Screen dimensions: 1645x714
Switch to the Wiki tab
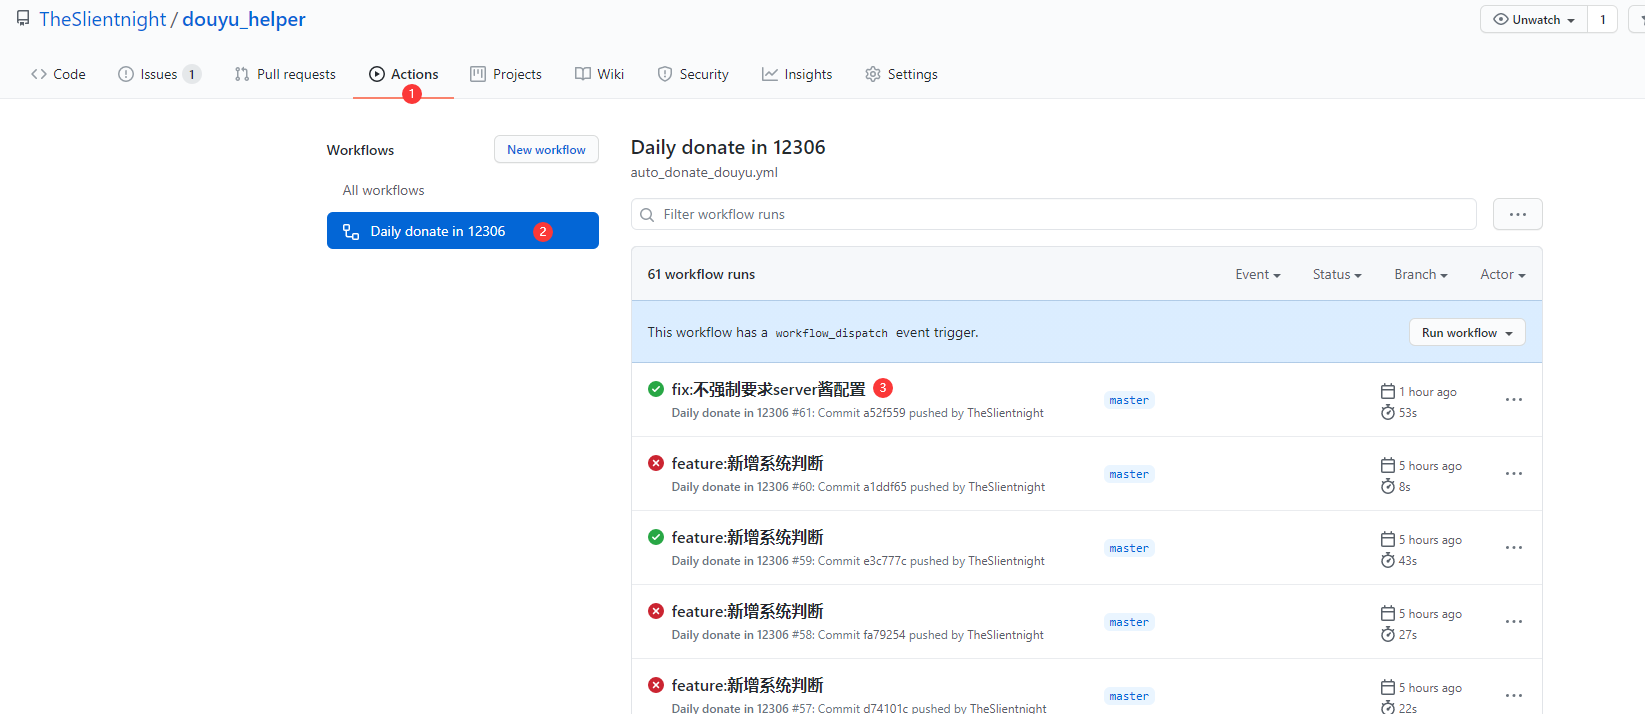coord(599,74)
